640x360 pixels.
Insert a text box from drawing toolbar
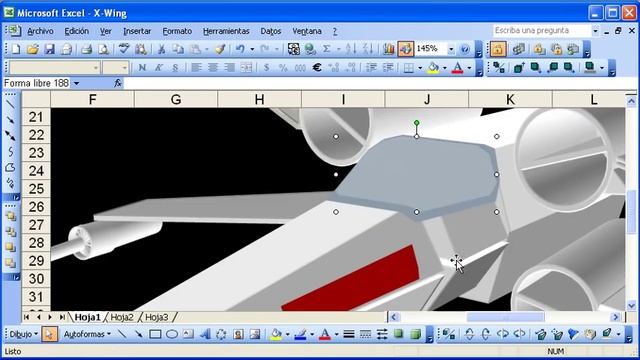188,334
